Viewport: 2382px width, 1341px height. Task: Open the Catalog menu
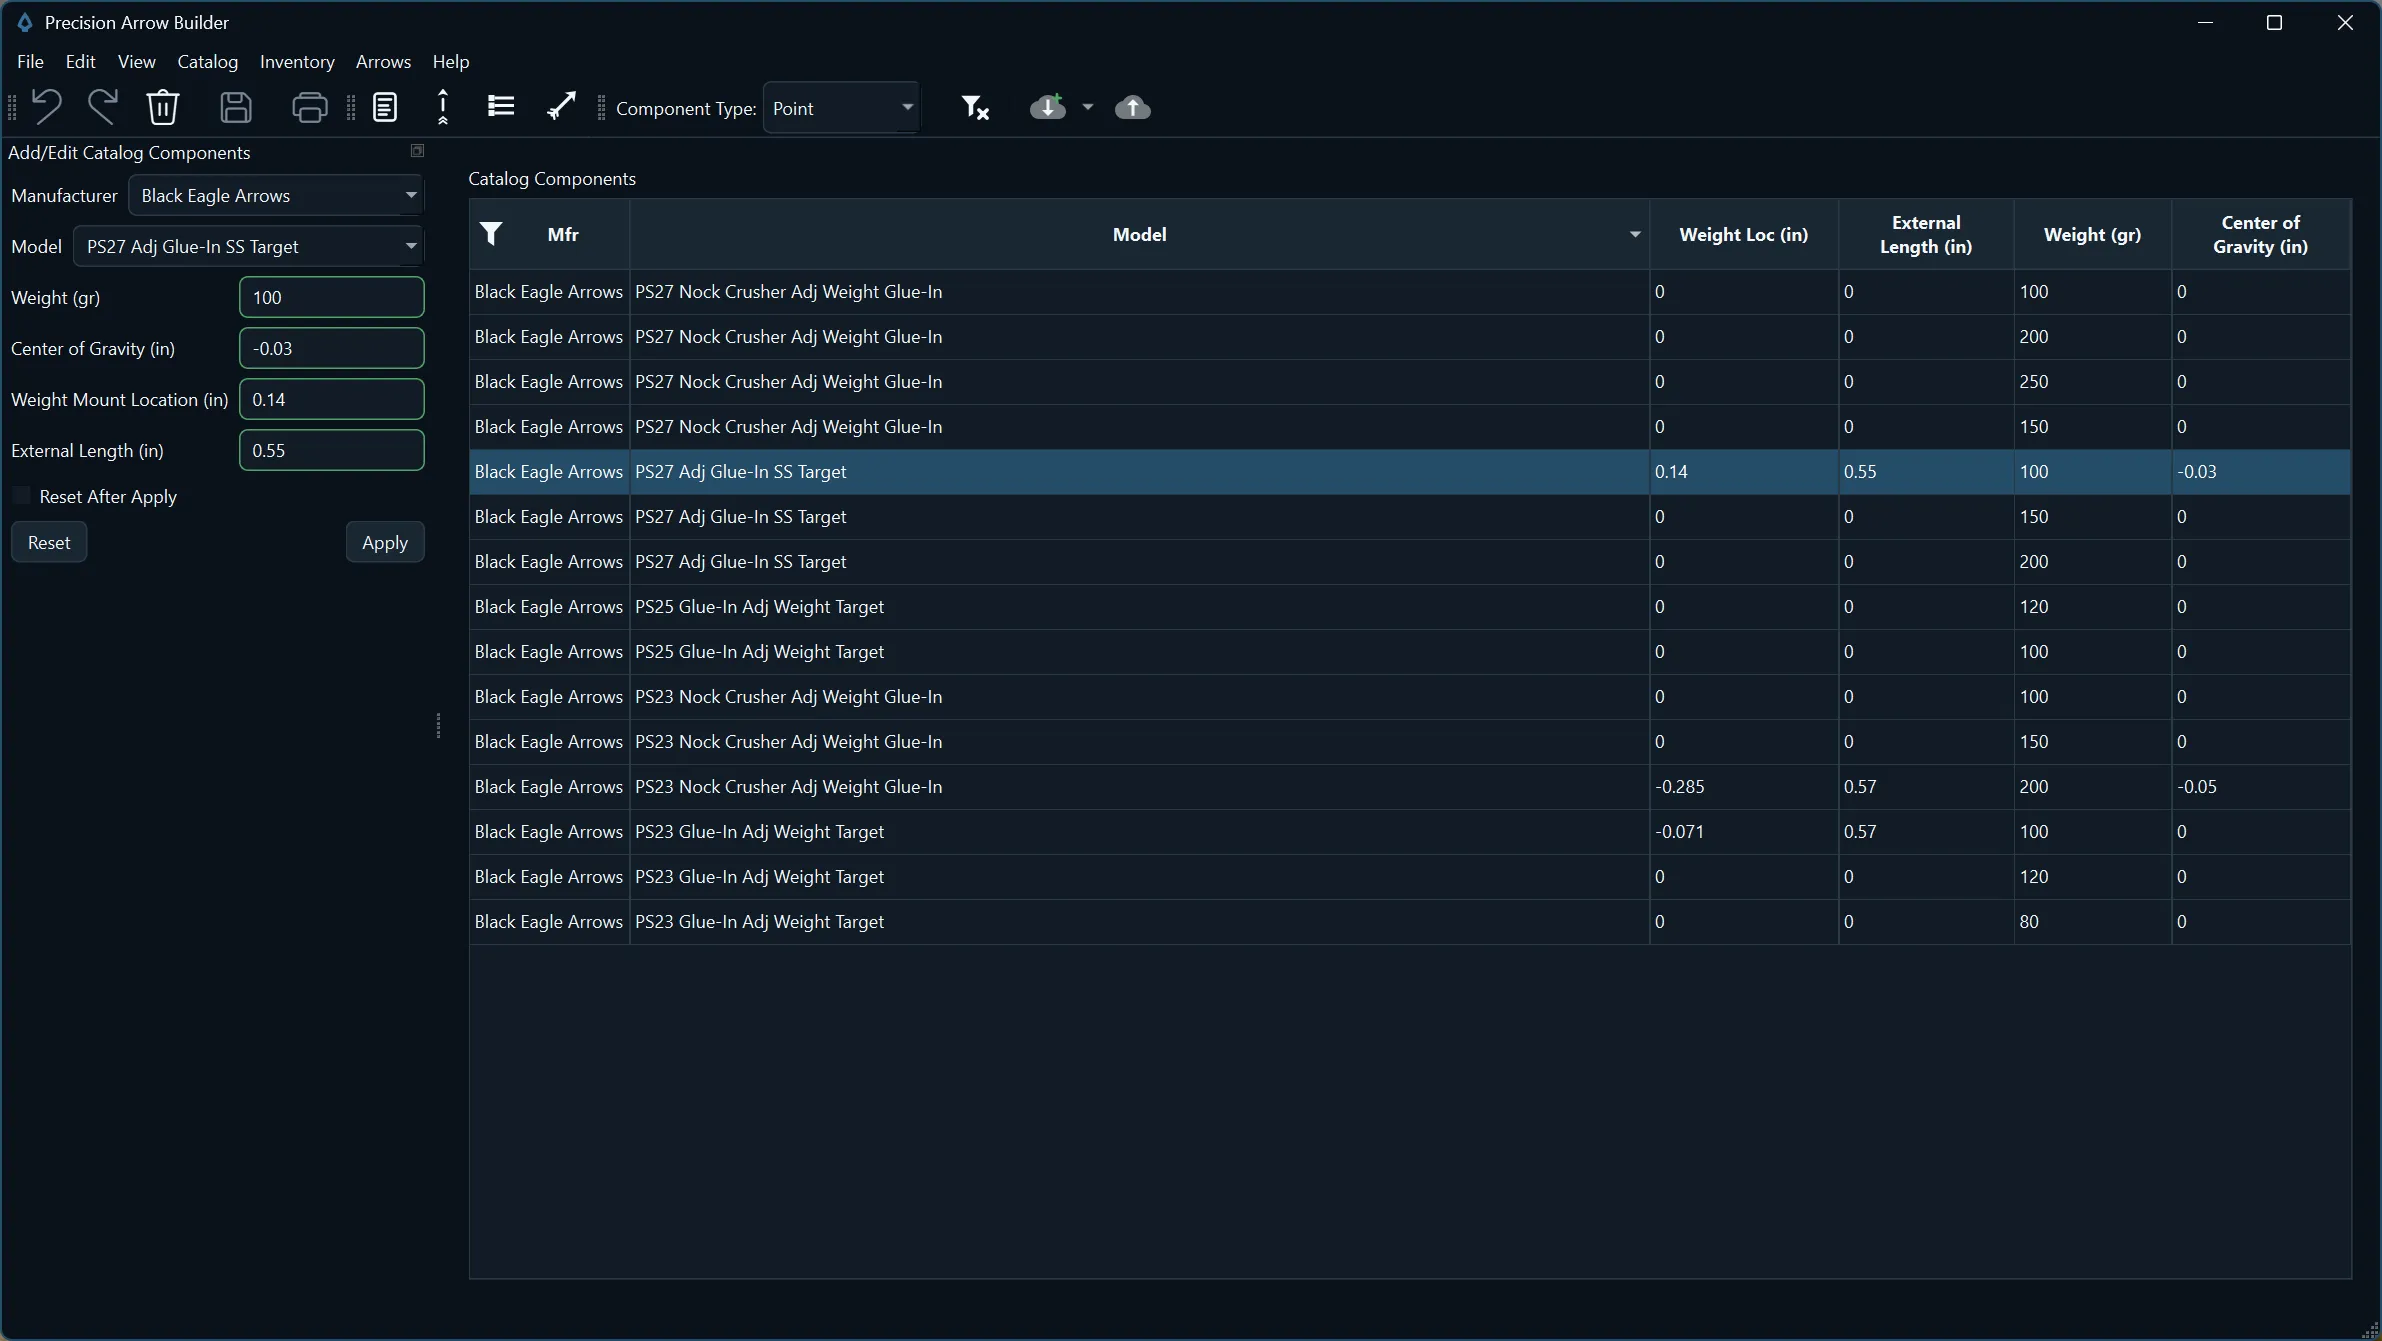pyautogui.click(x=208, y=61)
